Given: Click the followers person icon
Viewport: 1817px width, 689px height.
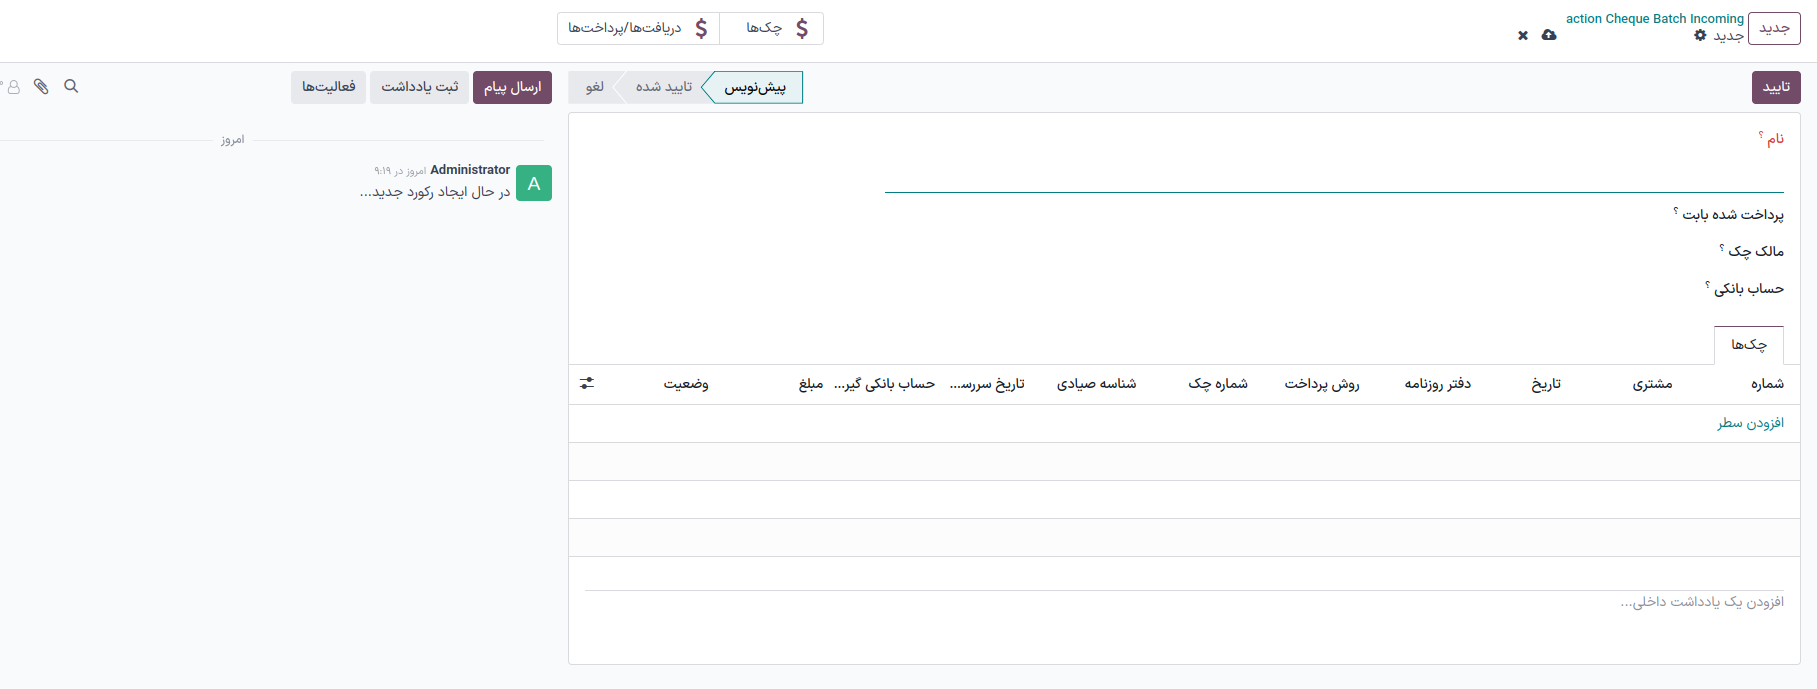Looking at the screenshot, I should click(13, 87).
